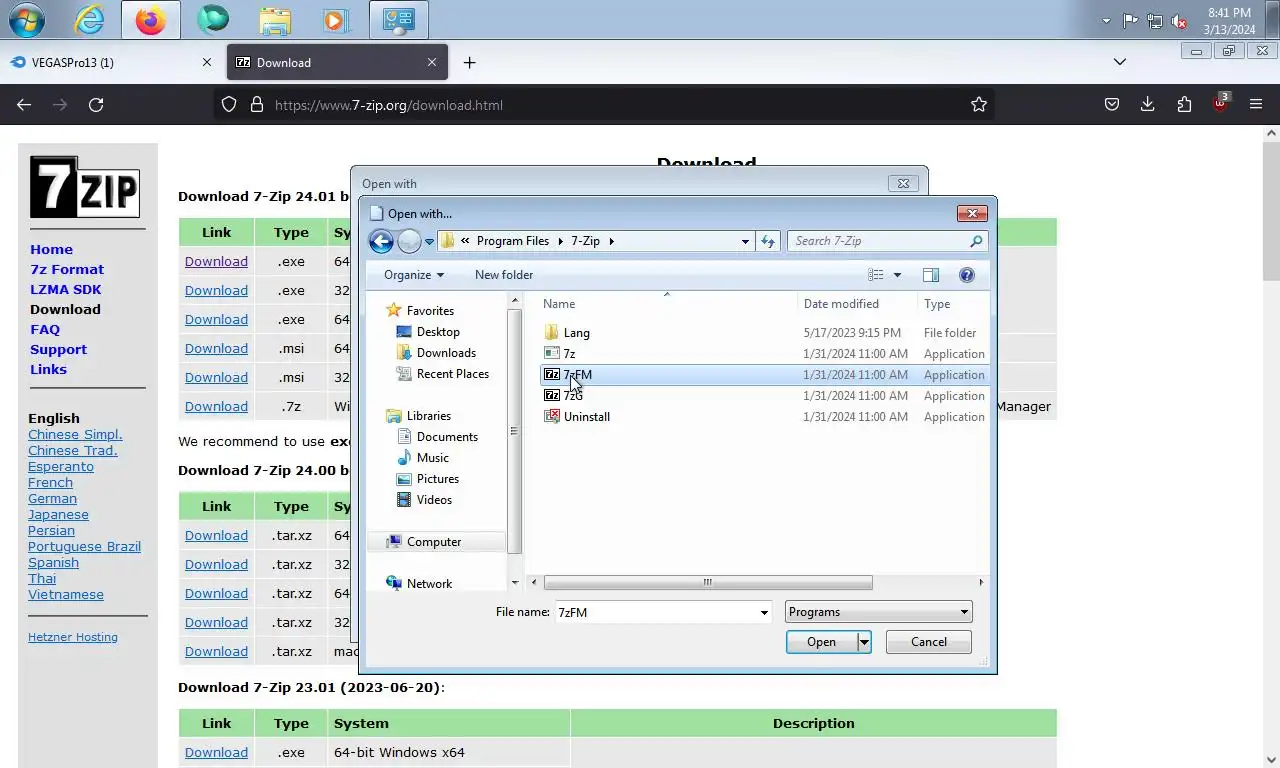The image size is (1280, 768).
Task: Open Music library
Action: [432, 458]
